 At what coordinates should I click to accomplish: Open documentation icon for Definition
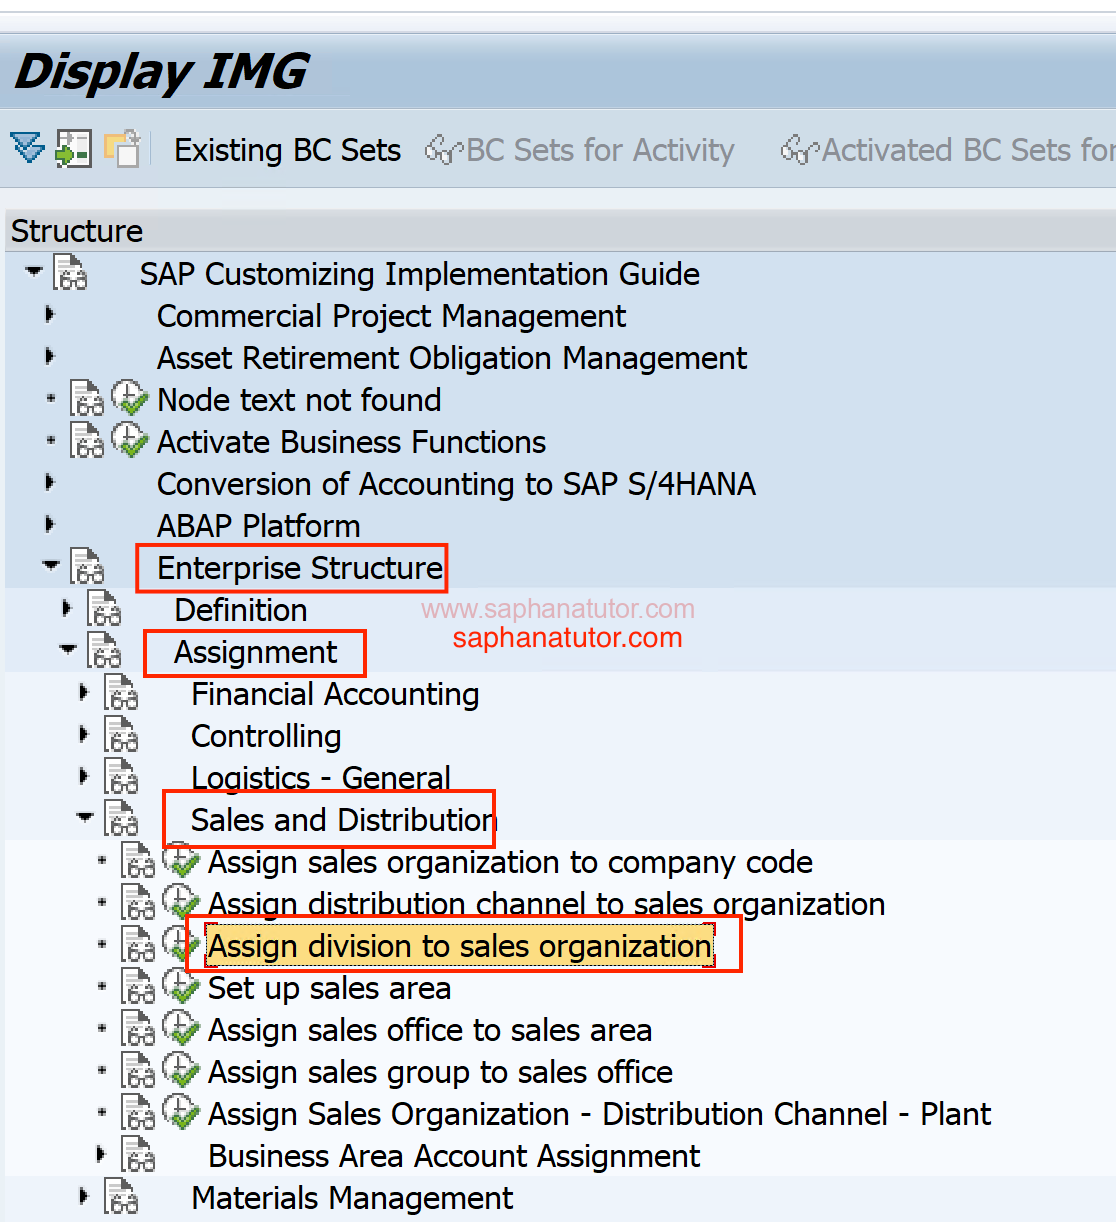(104, 608)
